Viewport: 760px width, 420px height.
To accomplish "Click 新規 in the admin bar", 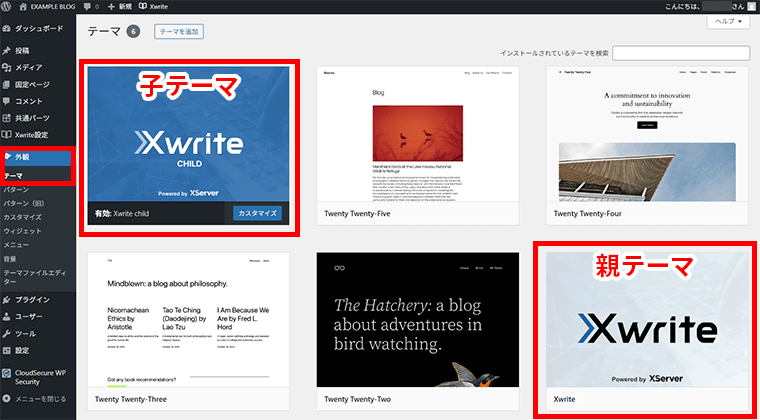I will (125, 7).
